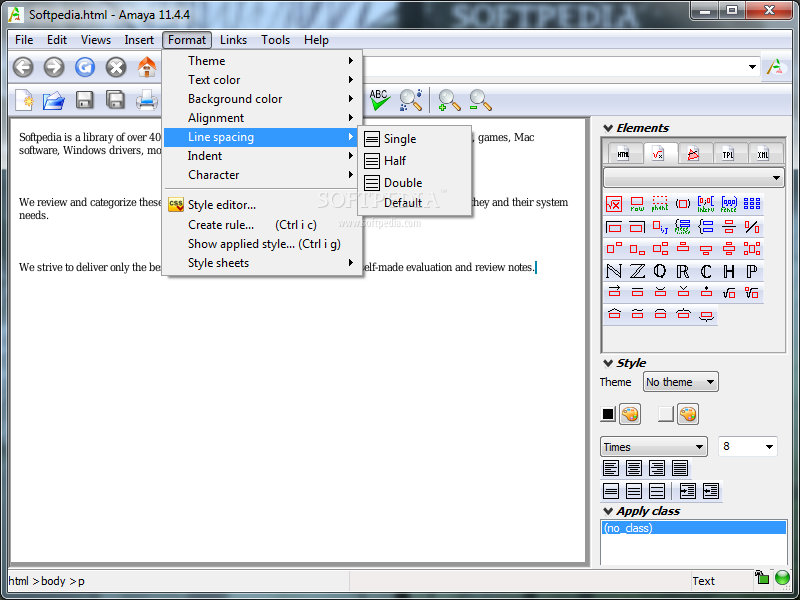
Task: Click the white background color swatch
Action: pos(666,414)
